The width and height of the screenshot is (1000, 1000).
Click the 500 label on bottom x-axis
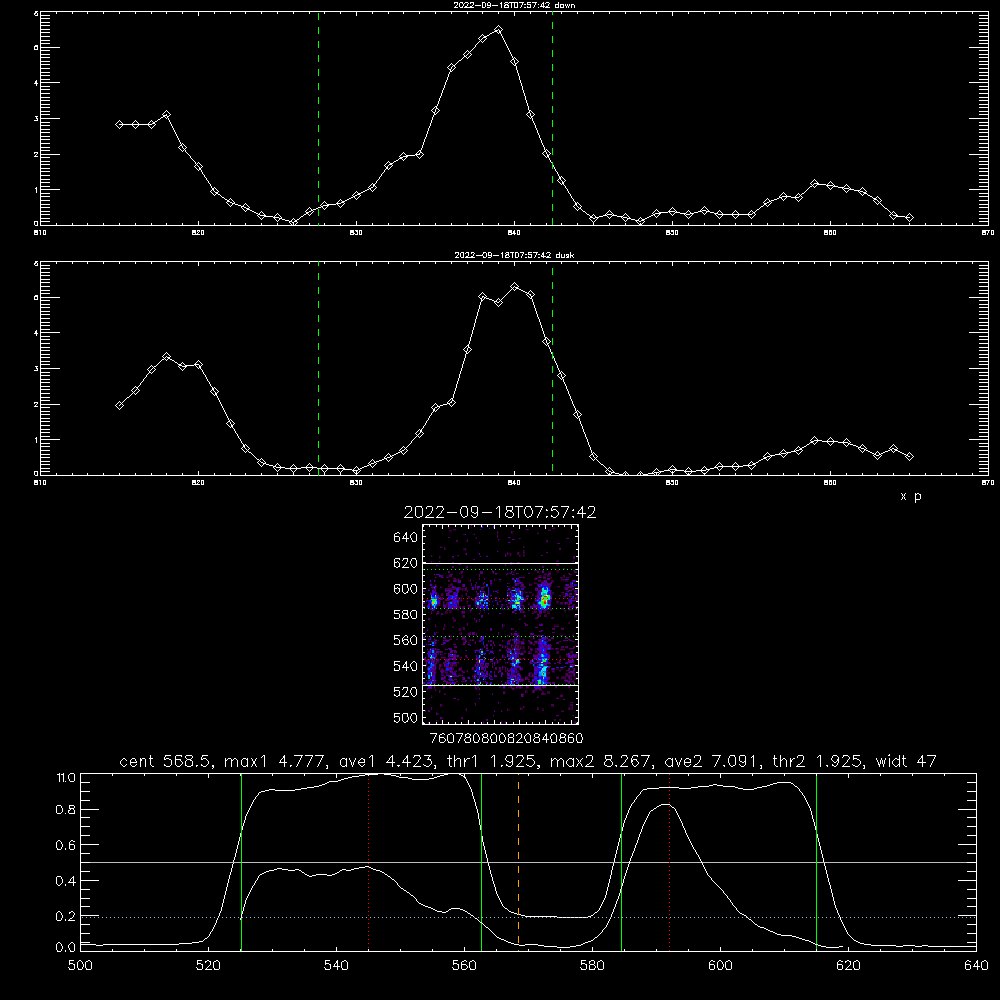80,966
